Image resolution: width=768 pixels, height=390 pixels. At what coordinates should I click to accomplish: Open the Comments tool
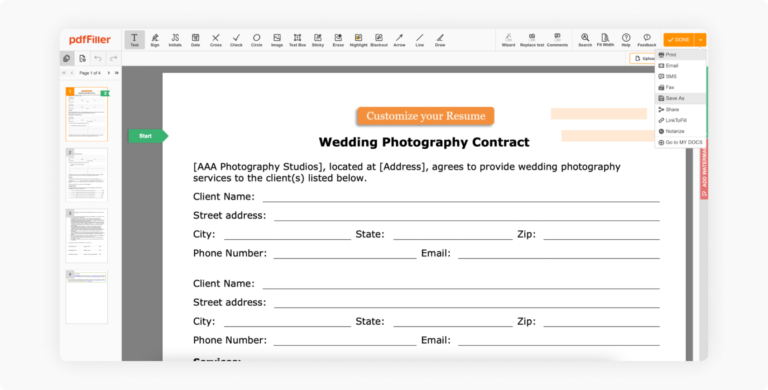click(x=557, y=40)
